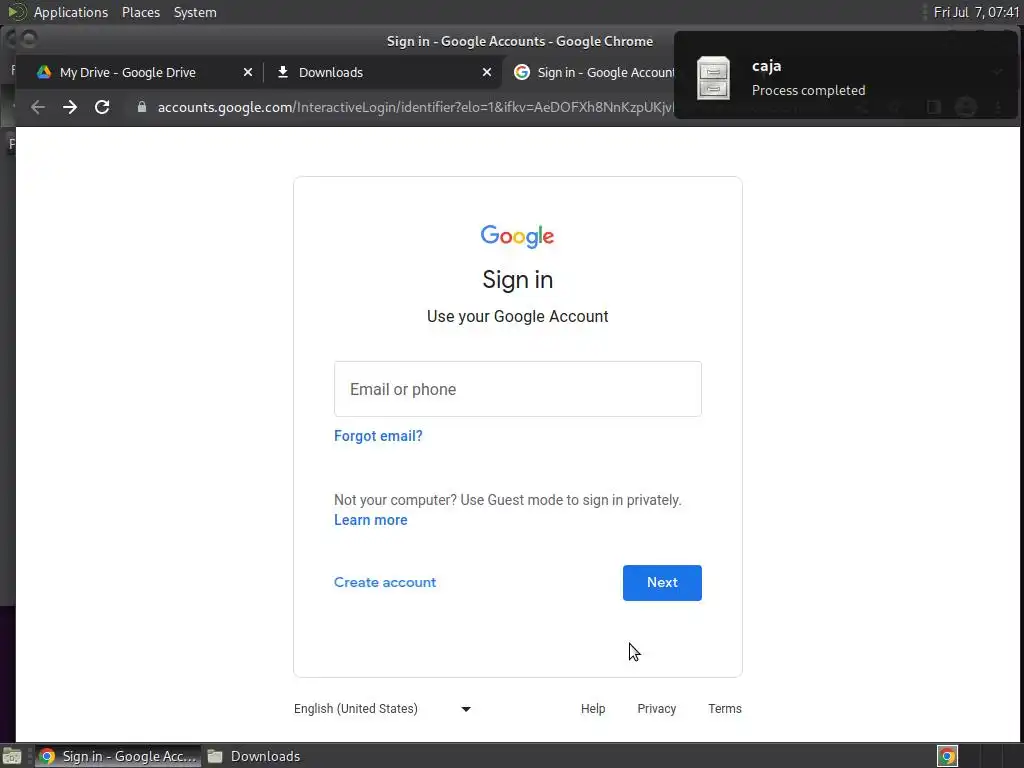Image resolution: width=1024 pixels, height=768 pixels.
Task: Click the Email or phone field
Action: [518, 389]
